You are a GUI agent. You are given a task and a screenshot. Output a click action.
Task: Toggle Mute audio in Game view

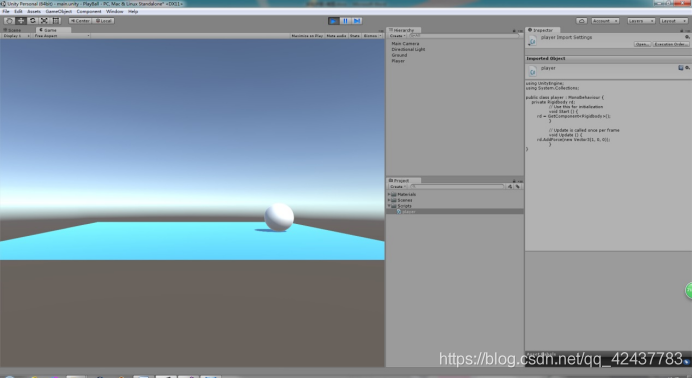coord(336,36)
